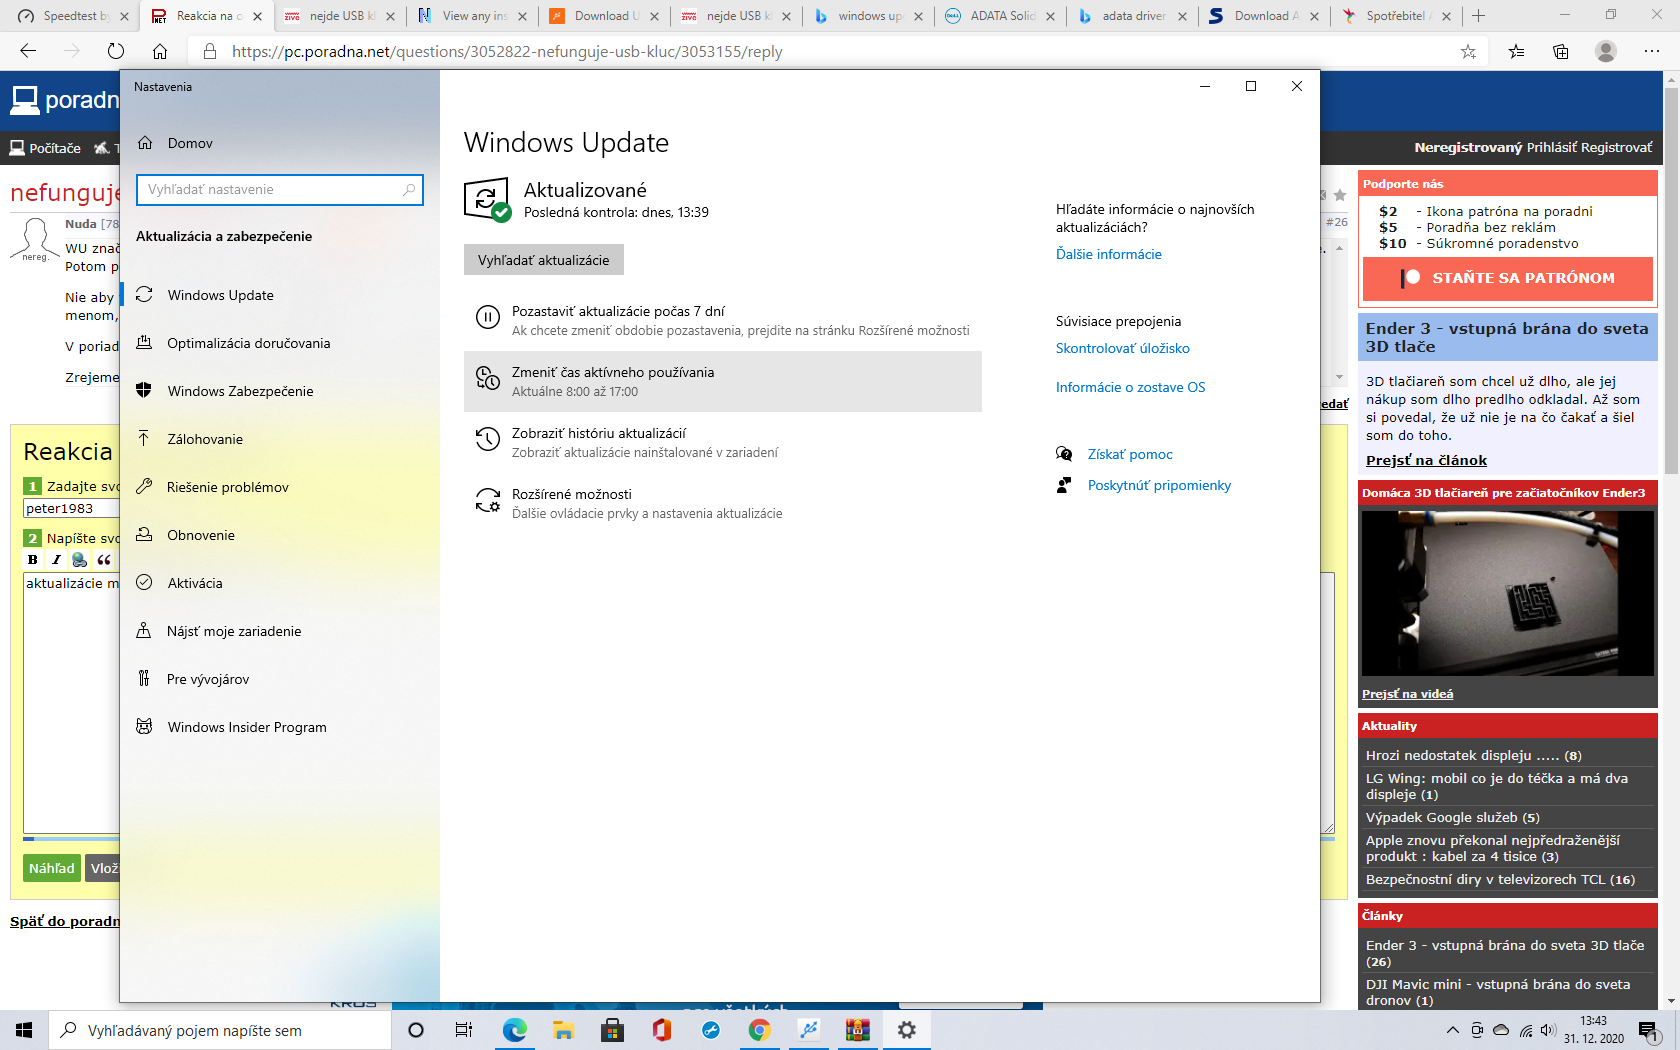
Task: Click the Pre vývojárov tools icon
Action: point(144,679)
